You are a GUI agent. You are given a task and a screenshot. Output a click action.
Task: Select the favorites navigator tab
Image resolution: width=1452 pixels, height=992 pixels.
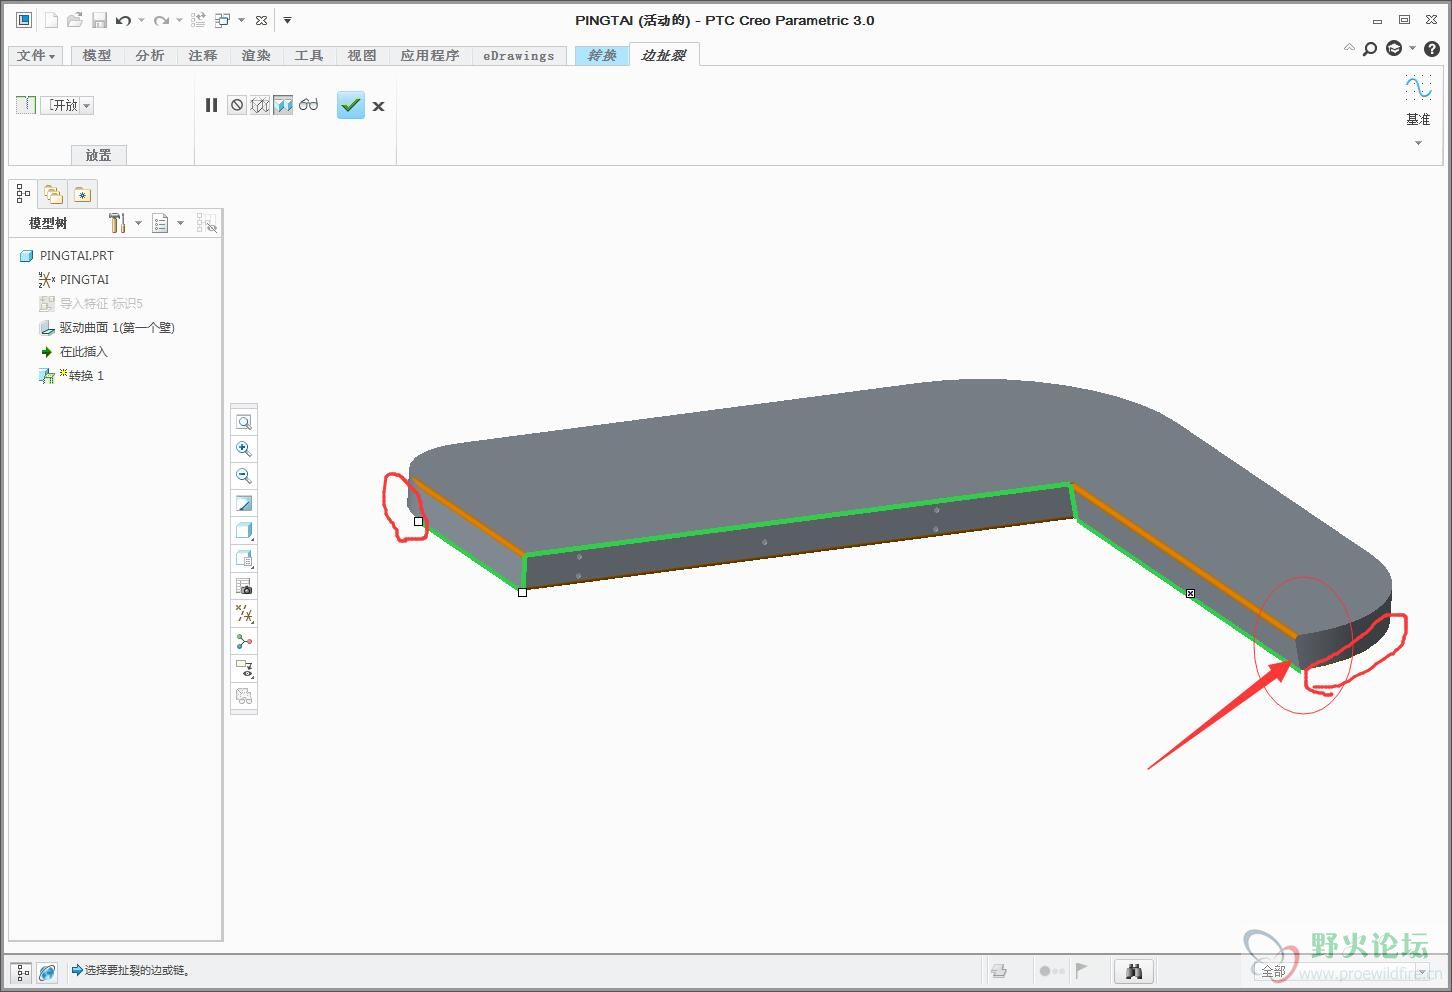83,194
